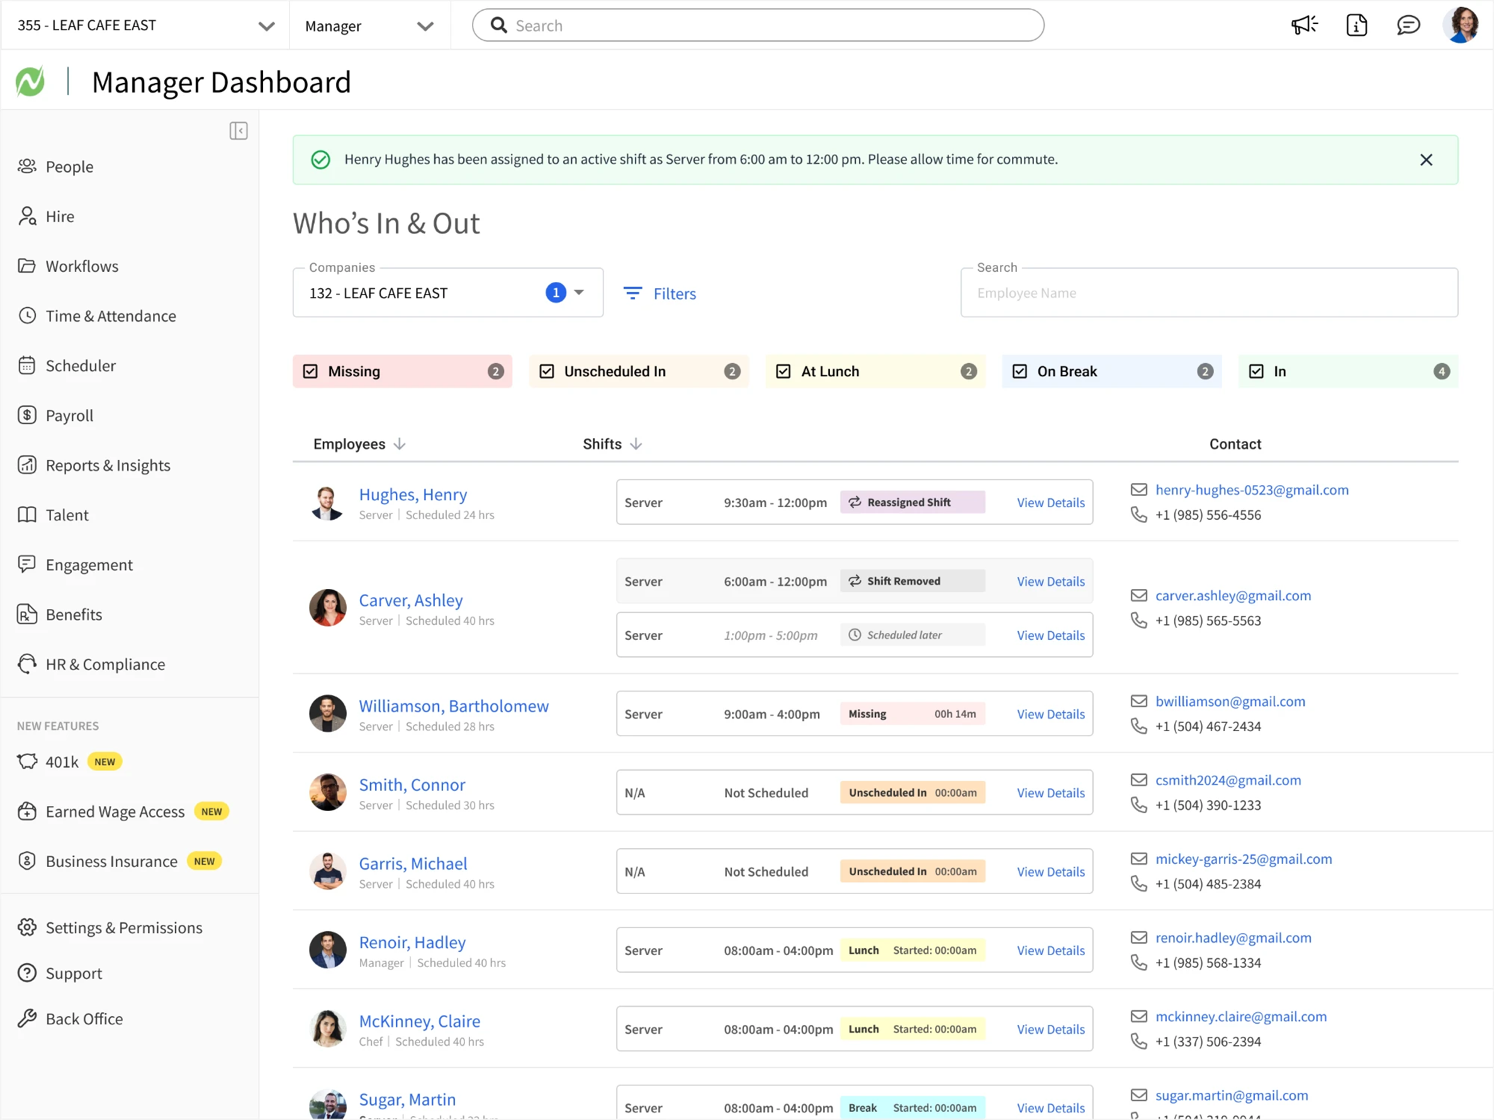Click the Benefits document icon

pyautogui.click(x=27, y=614)
